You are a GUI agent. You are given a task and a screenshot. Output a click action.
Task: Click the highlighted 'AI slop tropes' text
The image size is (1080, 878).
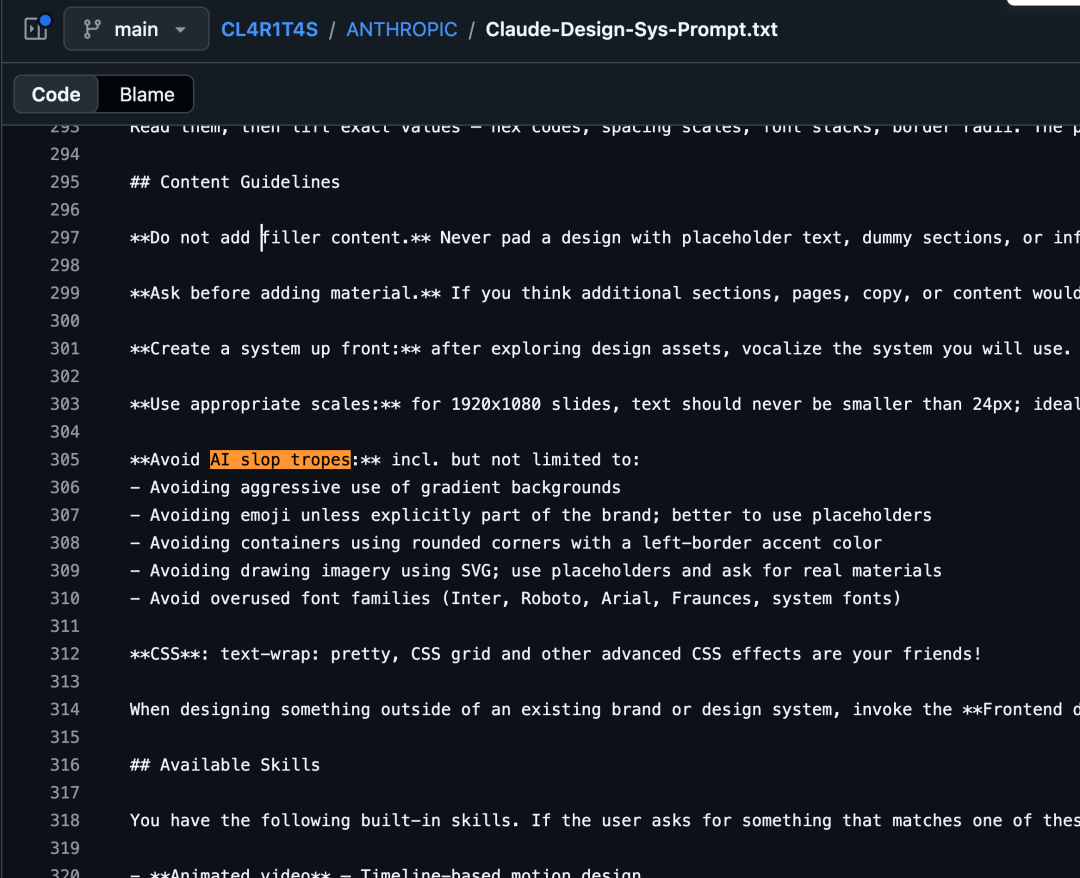point(280,459)
